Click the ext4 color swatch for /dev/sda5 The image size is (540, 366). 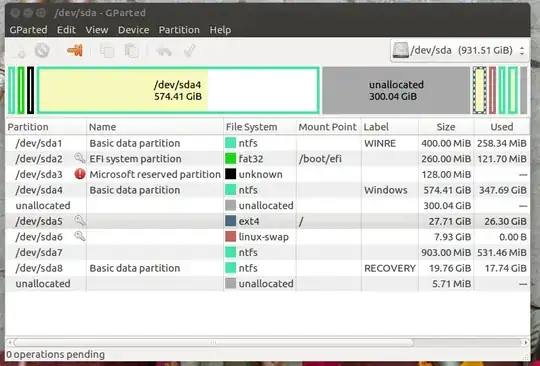tap(230, 221)
